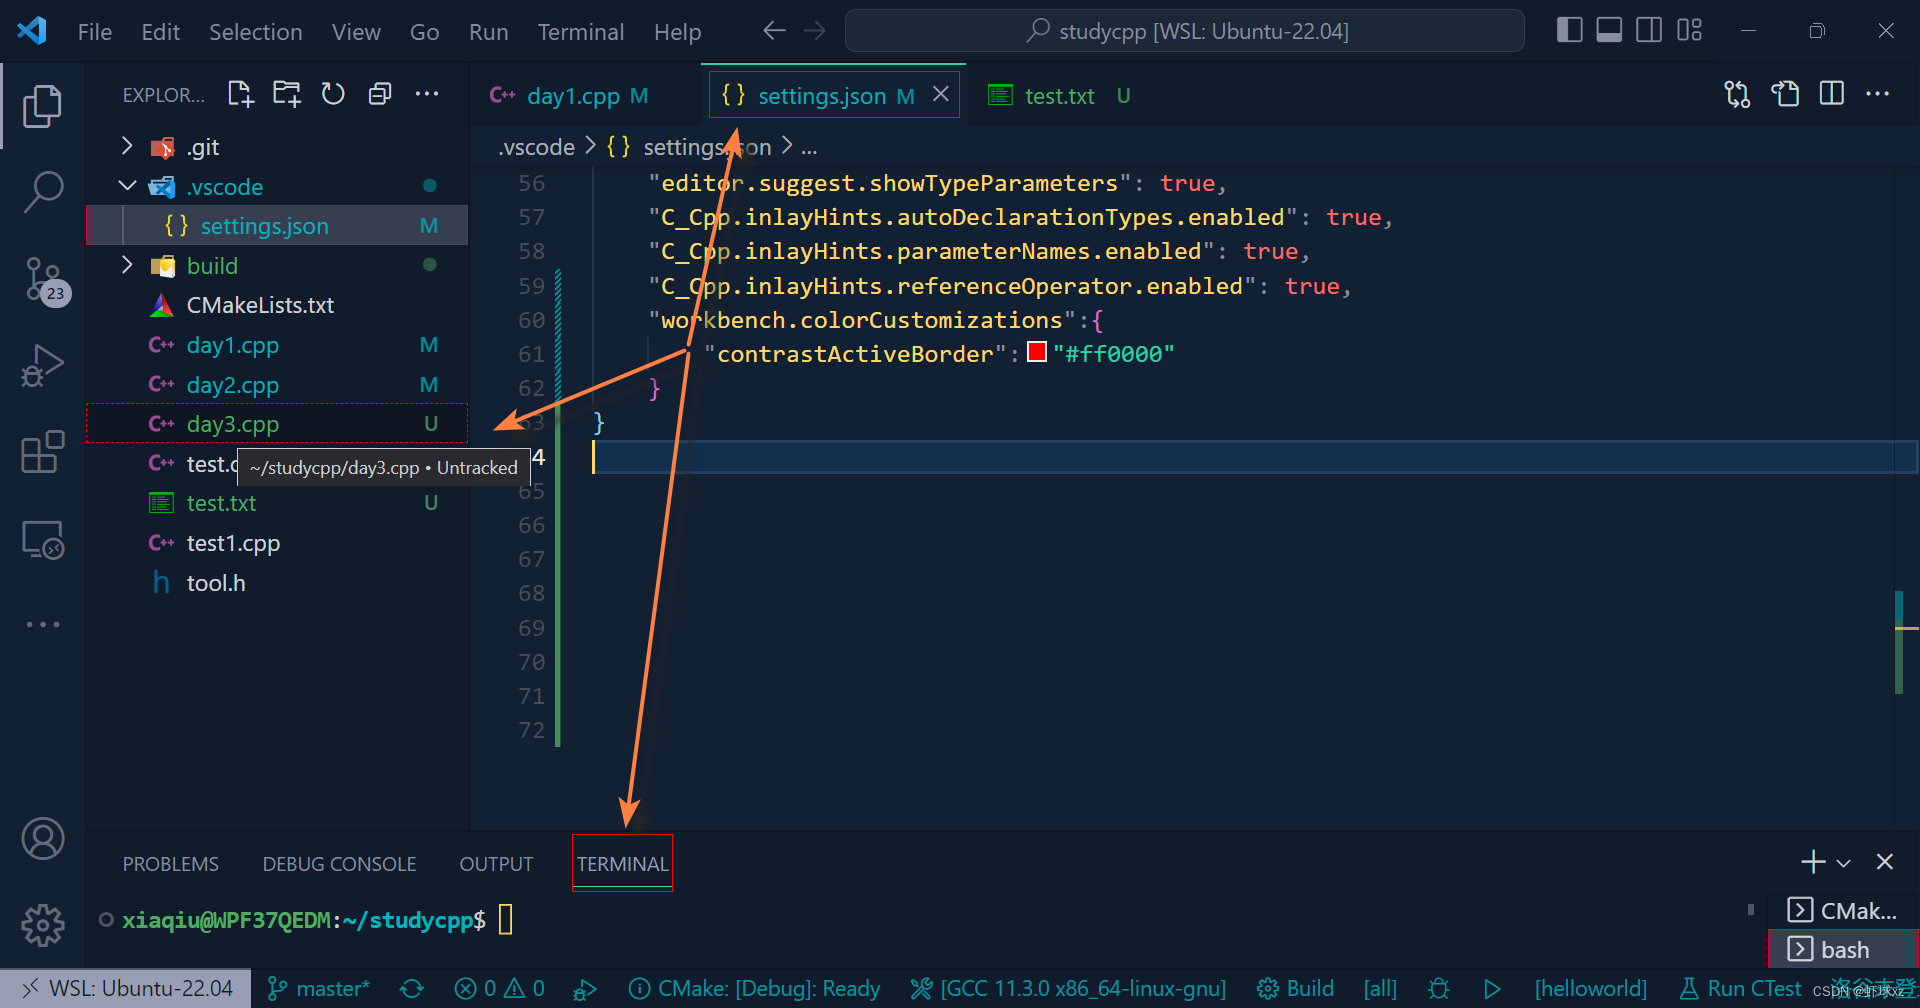The height and width of the screenshot is (1008, 1920).
Task: Switch to OUTPUT panel tab
Action: pos(496,864)
